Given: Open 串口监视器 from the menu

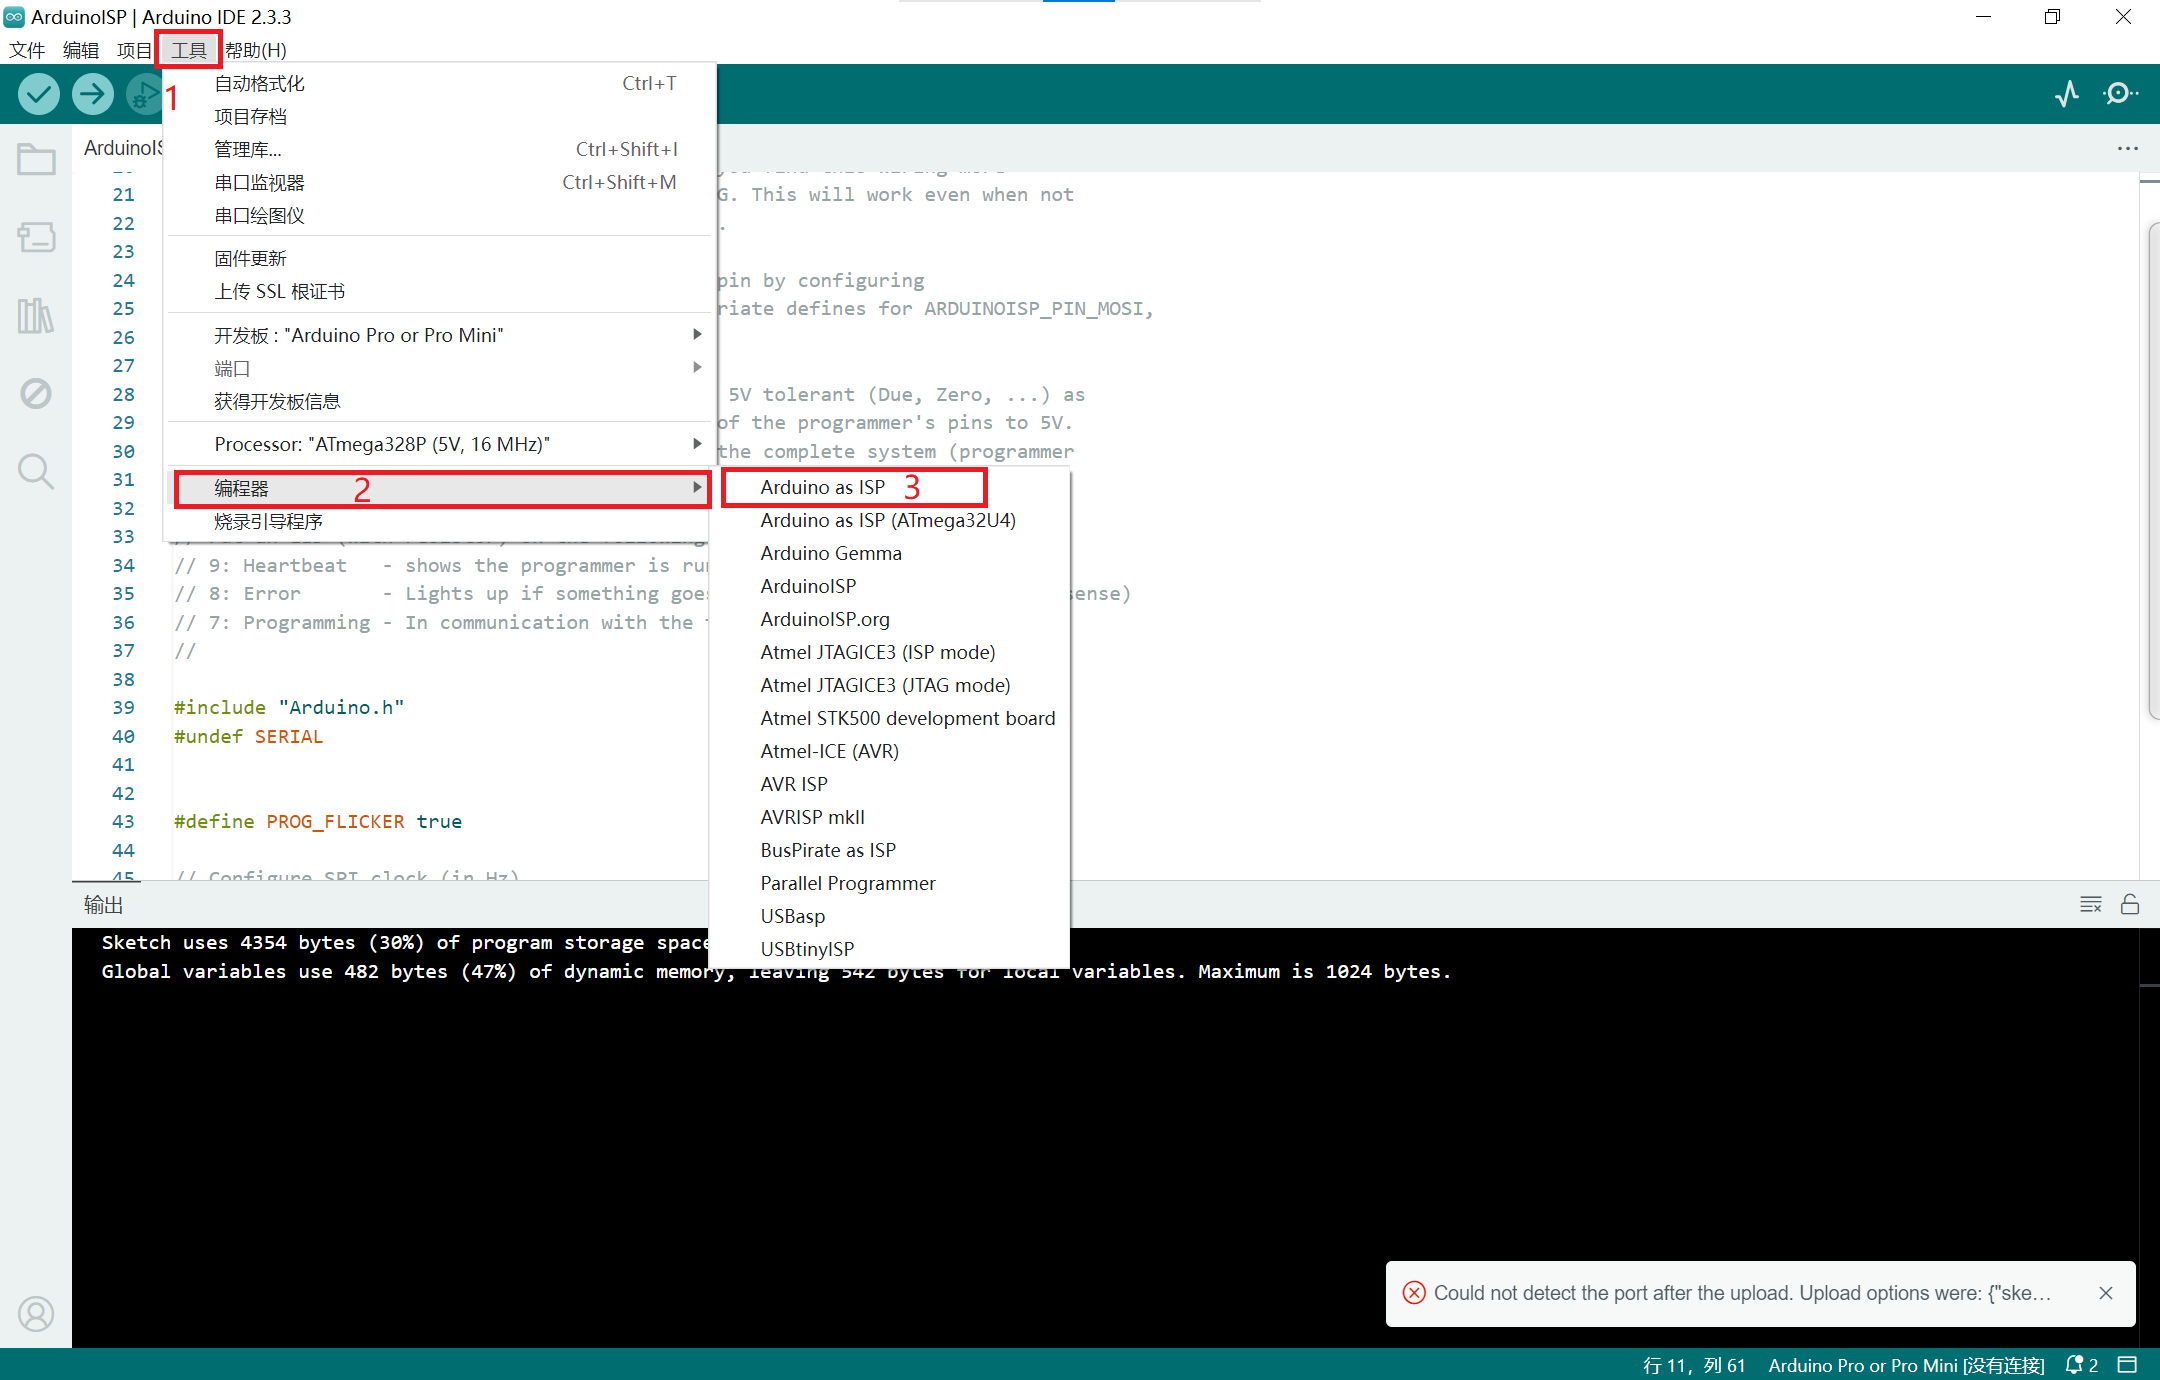Looking at the screenshot, I should click(441, 183).
